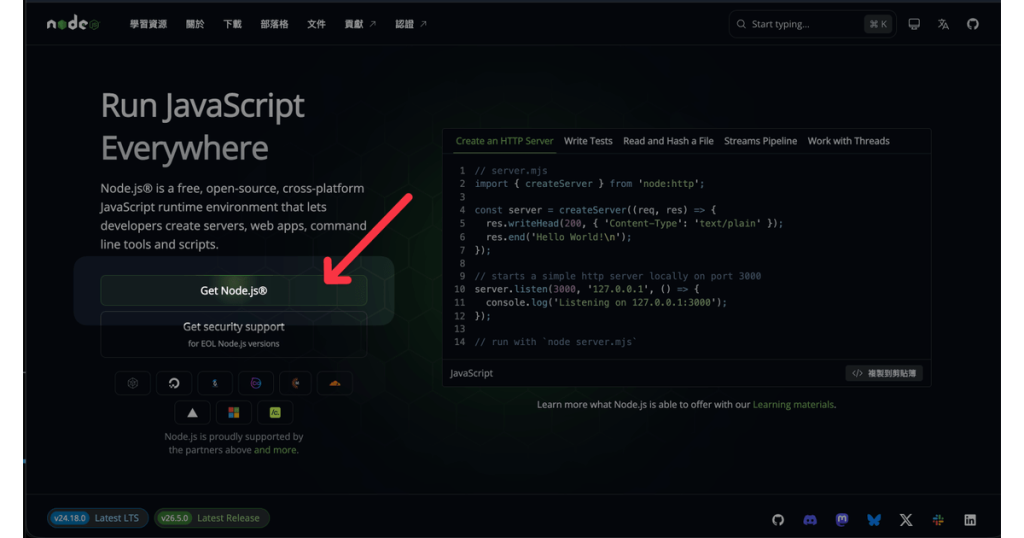Image resolution: width=1024 pixels, height=538 pixels.
Task: Open the Vercel triangle partner logo
Action: [192, 413]
